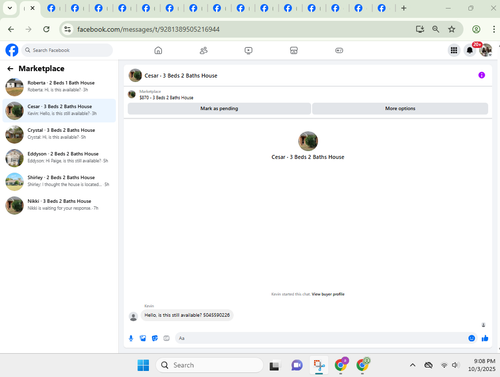Click Kevin's sender avatar beside message
Image resolution: width=500 pixels, height=377 pixels.
pos(133,317)
